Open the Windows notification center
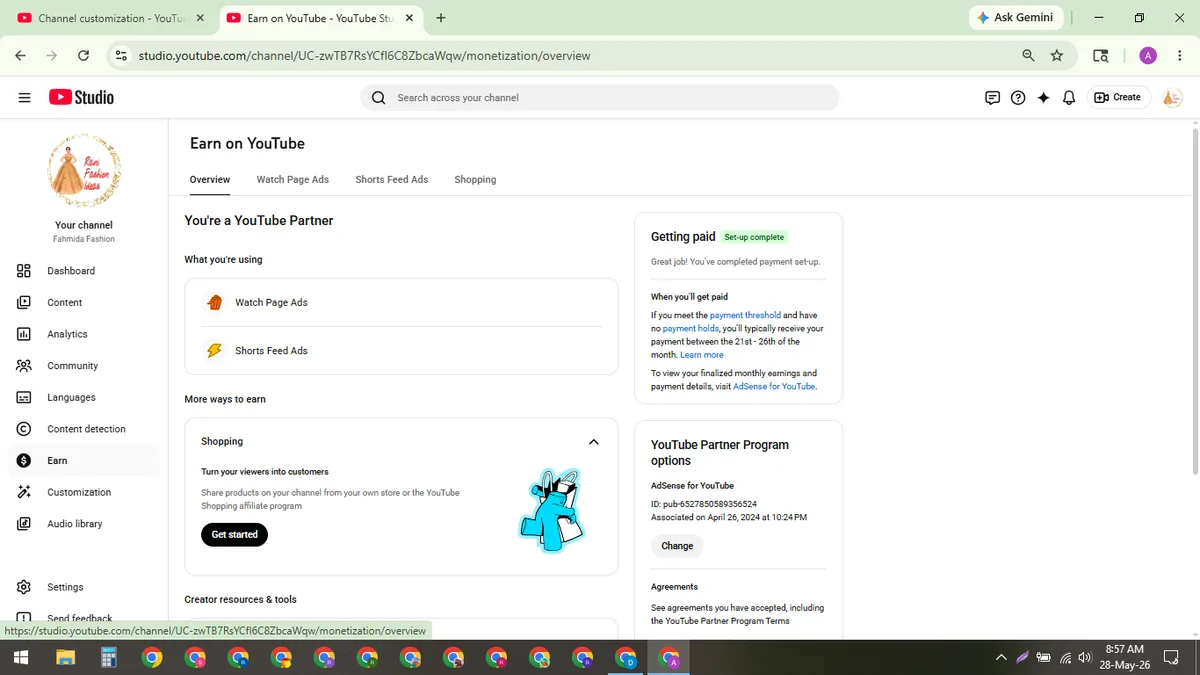1200x675 pixels. (x=1172, y=657)
